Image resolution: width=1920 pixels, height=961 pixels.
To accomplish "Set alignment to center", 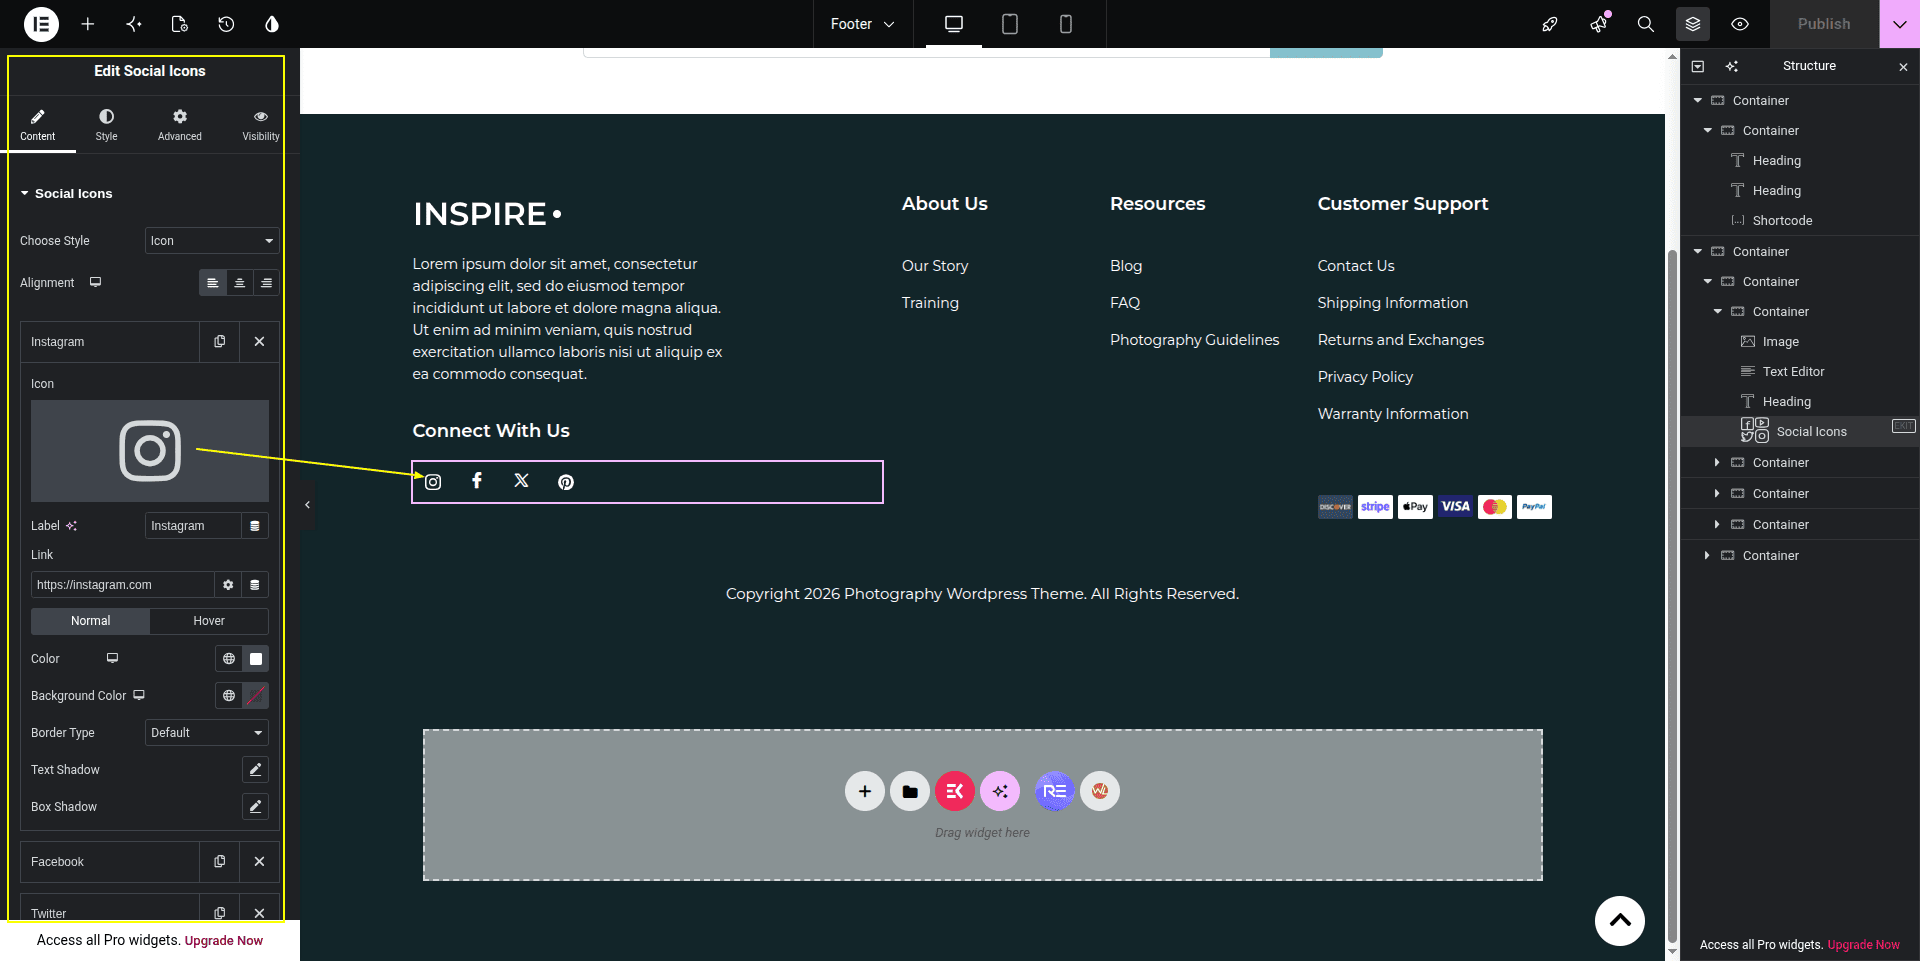I will [239, 283].
